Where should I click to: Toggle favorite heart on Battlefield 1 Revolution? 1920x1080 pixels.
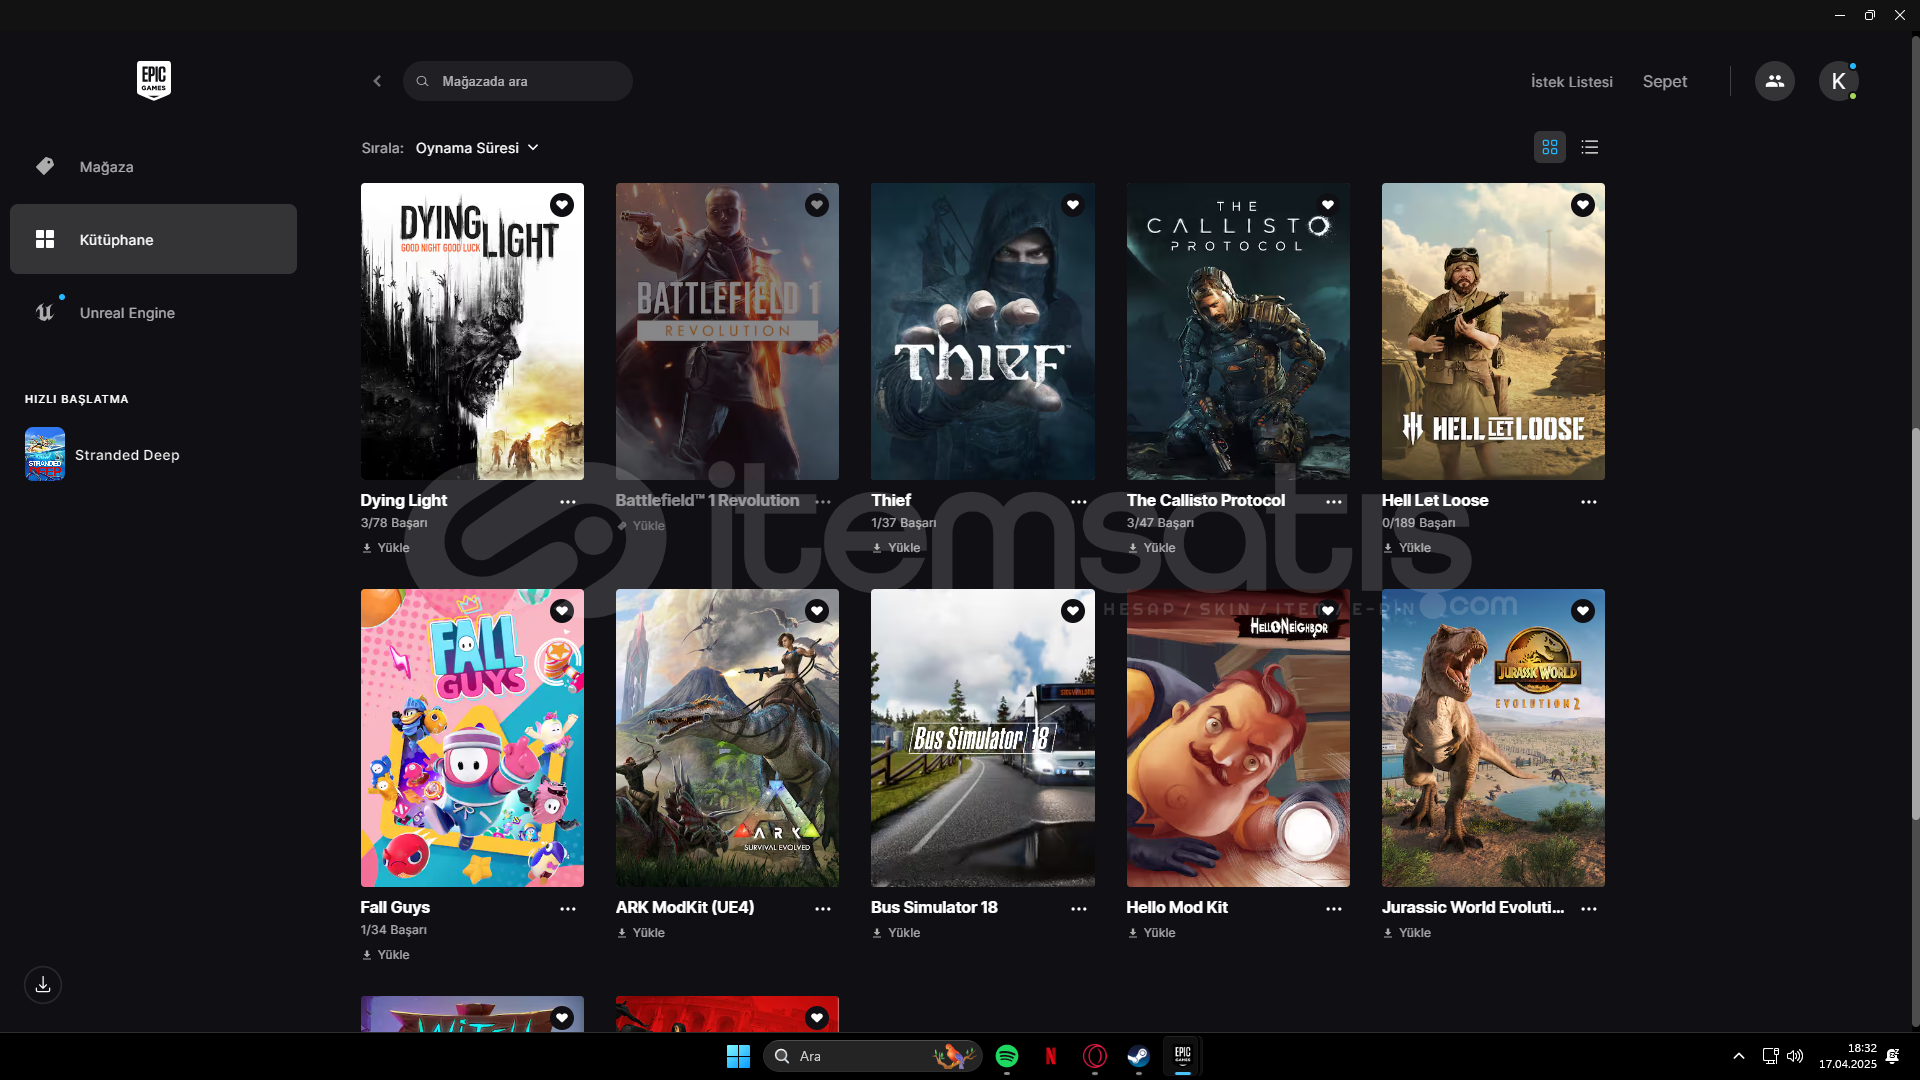817,205
